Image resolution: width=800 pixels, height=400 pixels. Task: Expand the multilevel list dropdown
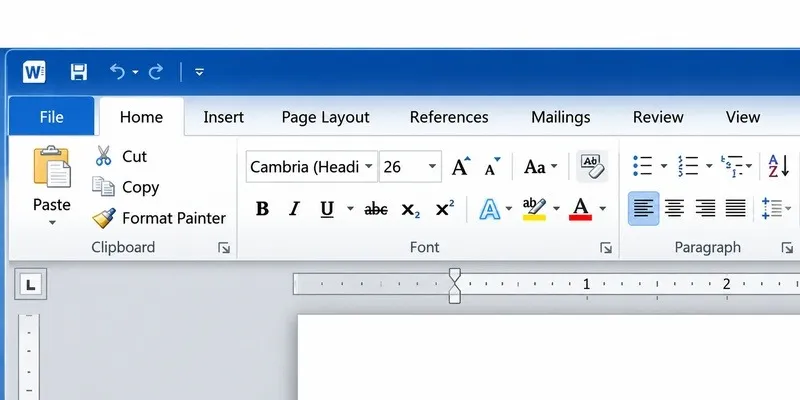point(748,166)
